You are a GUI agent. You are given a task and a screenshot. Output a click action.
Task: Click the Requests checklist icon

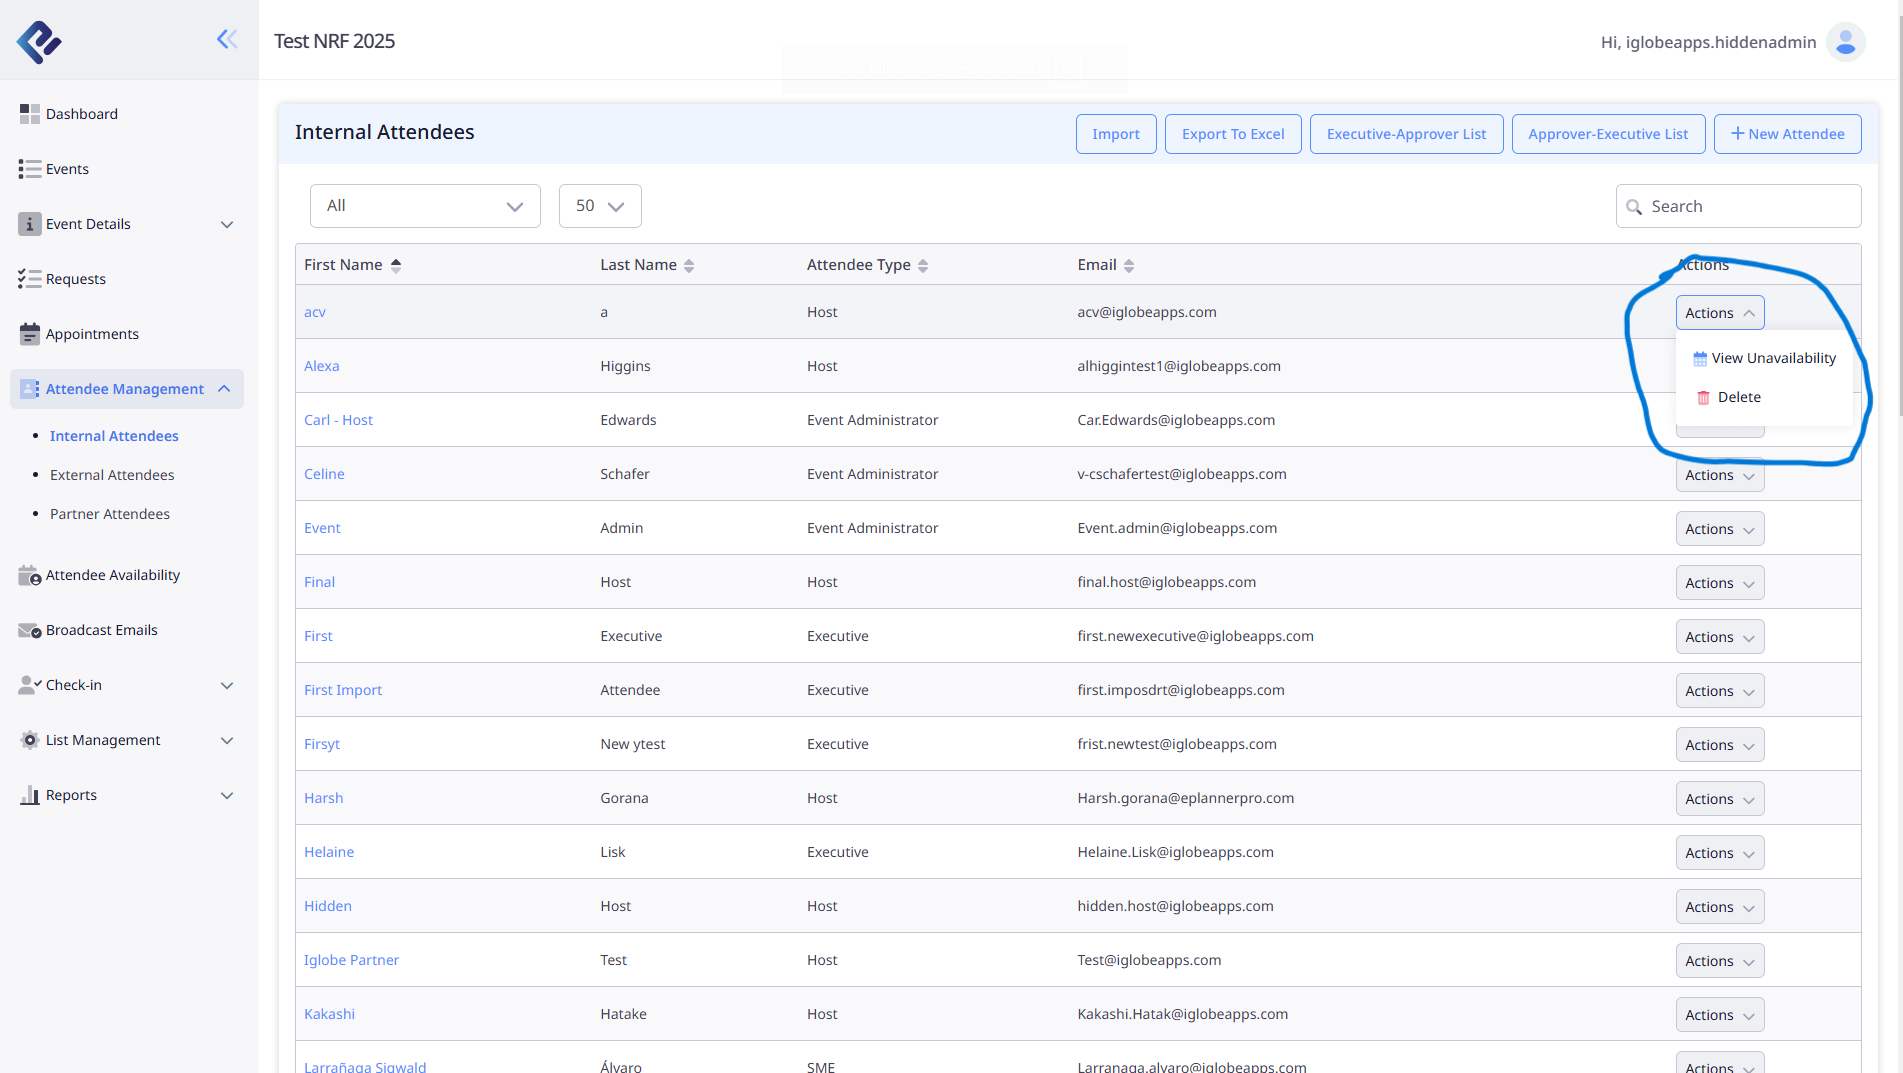(x=29, y=279)
